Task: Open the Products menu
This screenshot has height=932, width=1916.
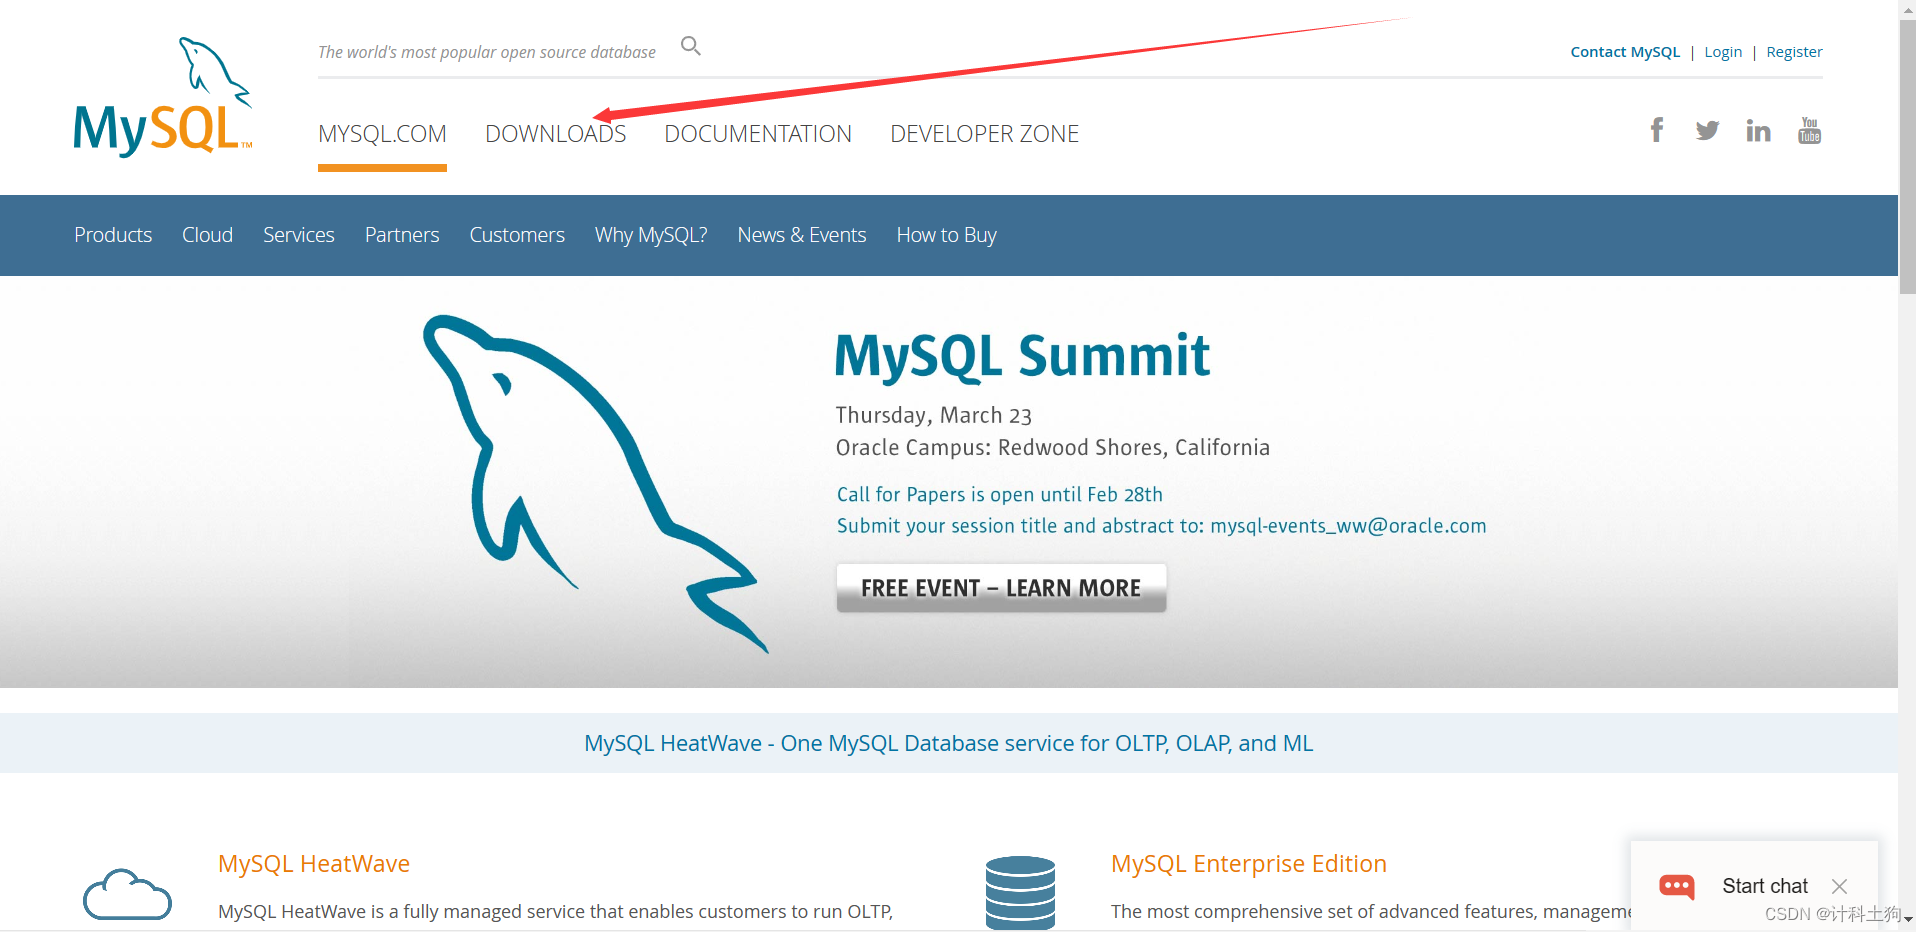Action: pos(113,235)
